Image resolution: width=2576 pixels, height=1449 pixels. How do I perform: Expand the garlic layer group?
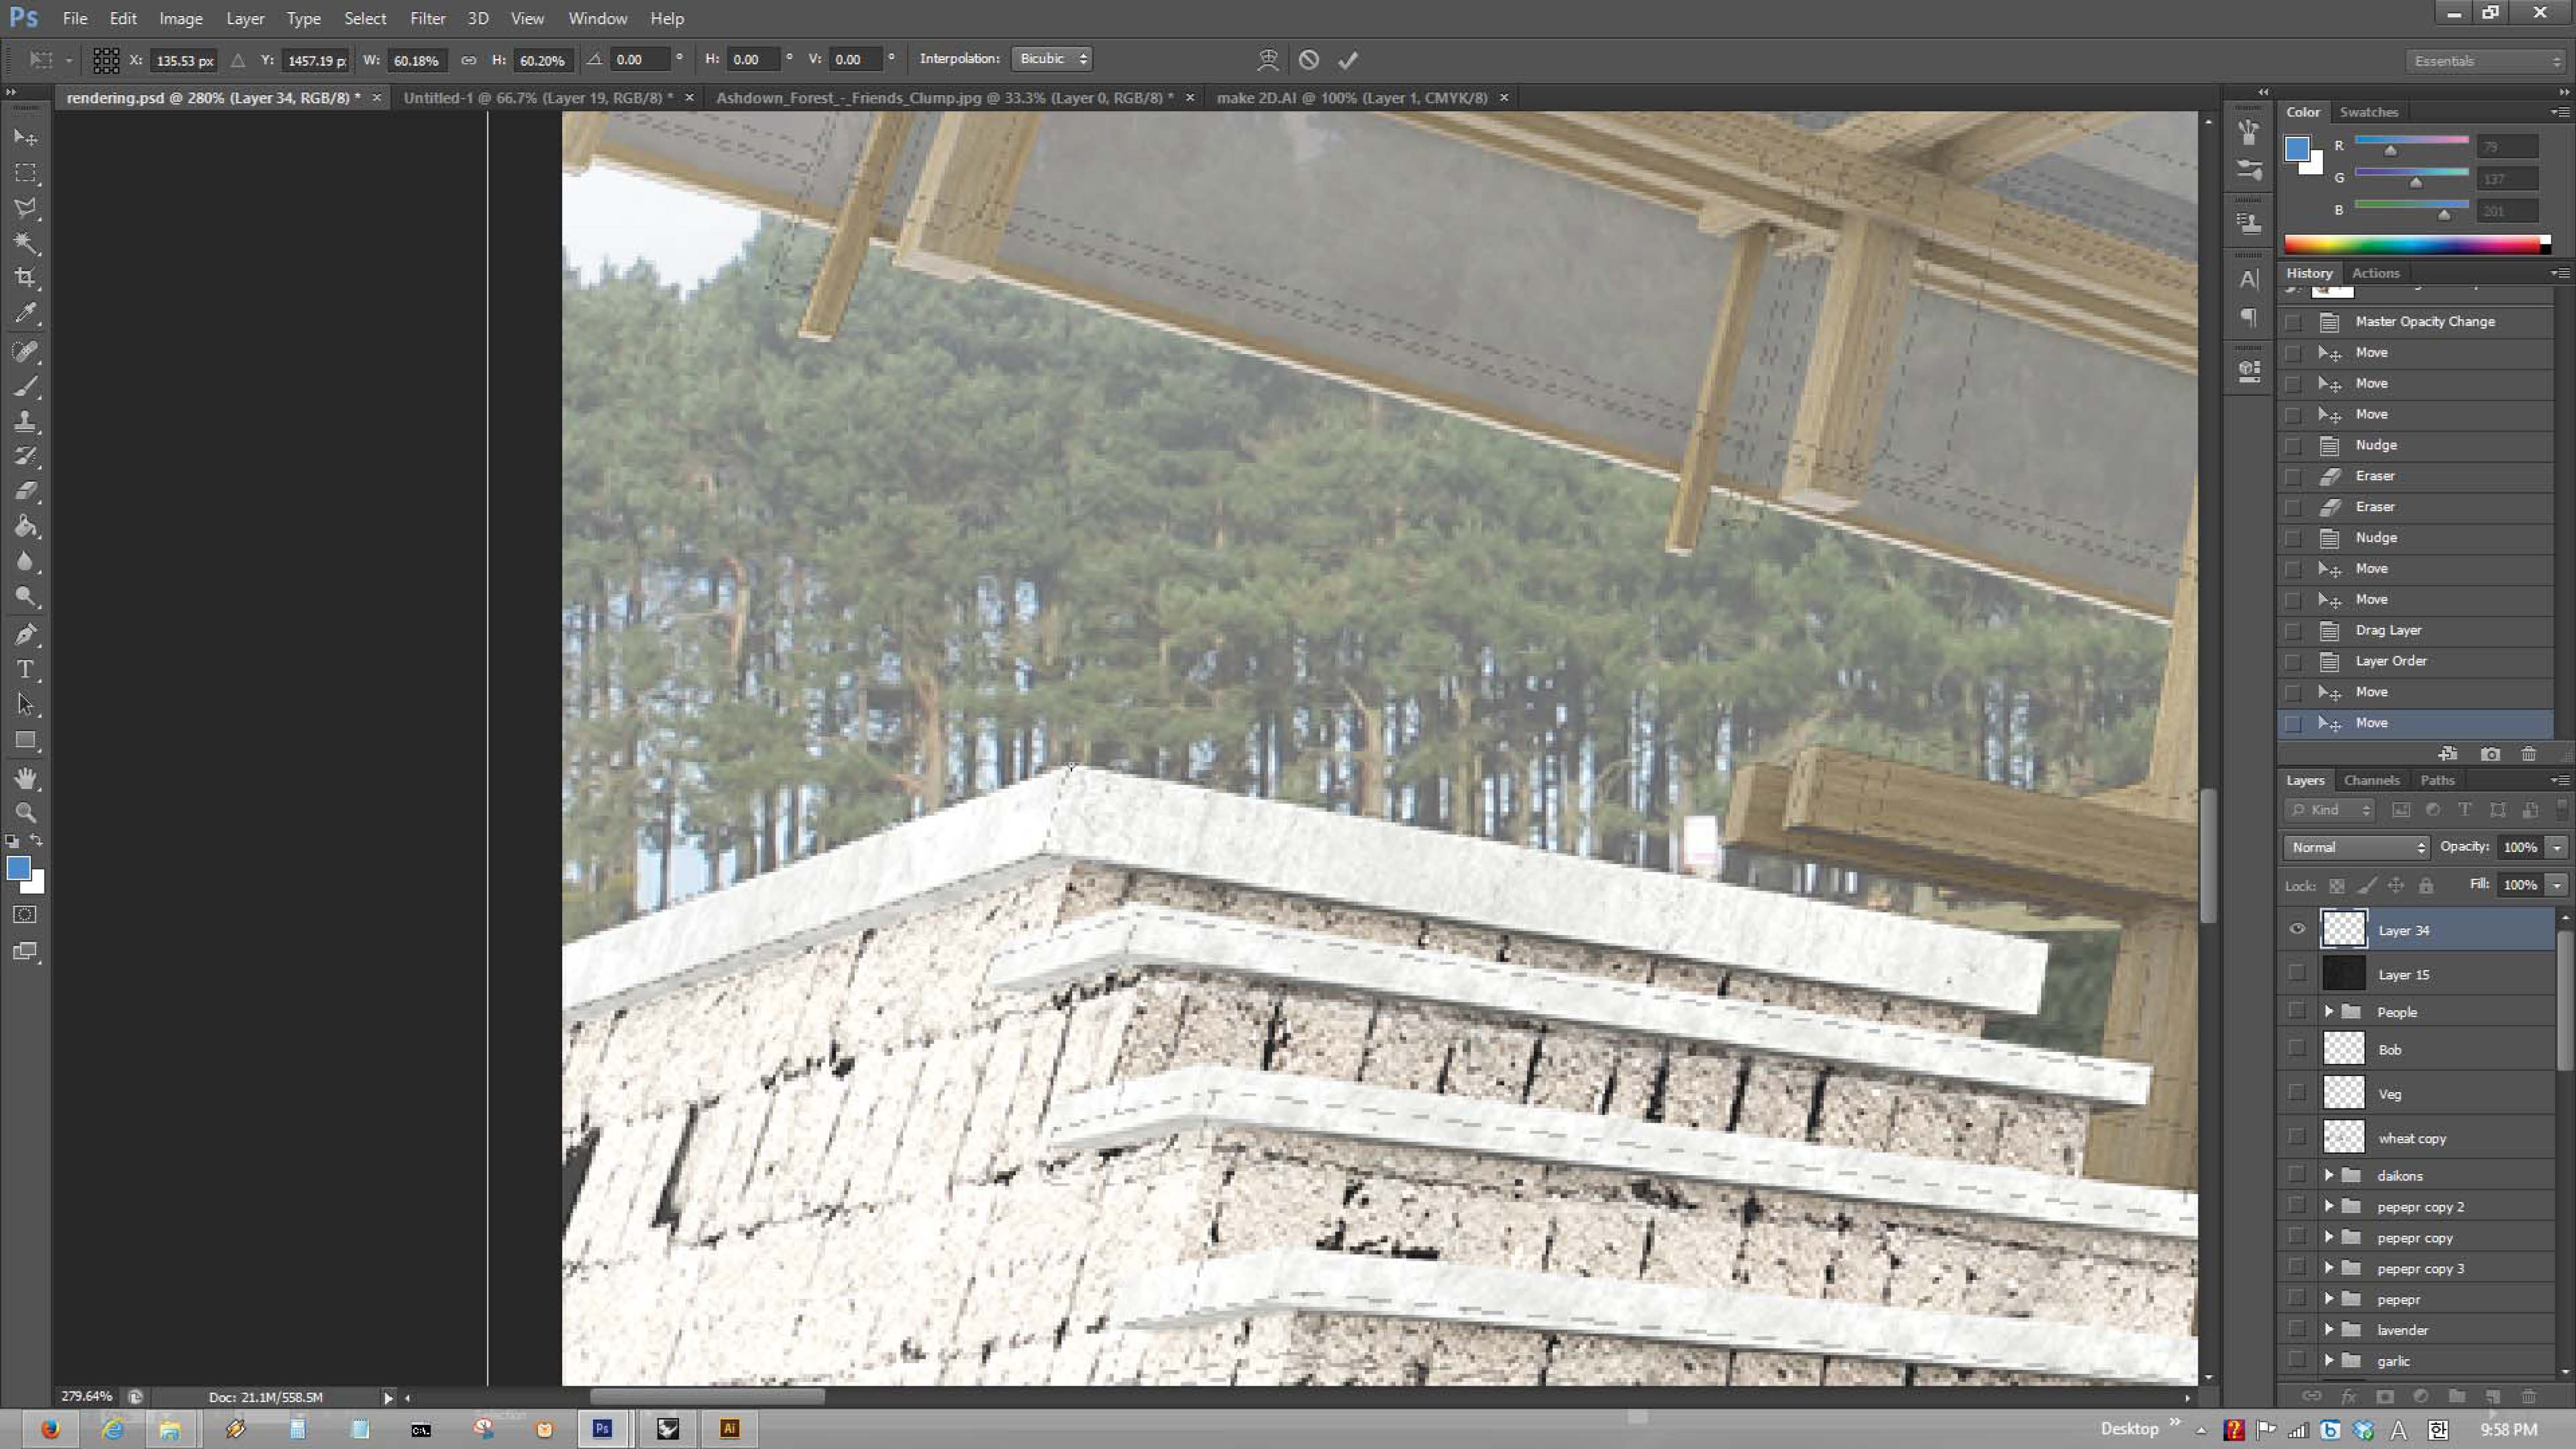pyautogui.click(x=2329, y=1360)
